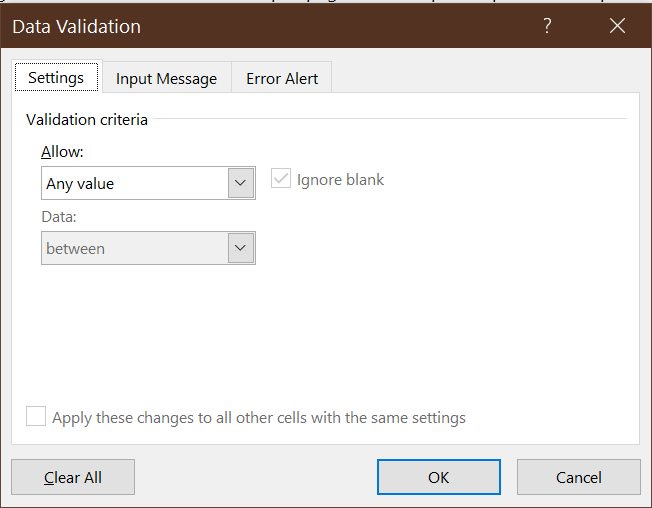Viewport: 652px width, 508px height.
Task: Click the 'Validation criteria' group heading
Action: 87,120
